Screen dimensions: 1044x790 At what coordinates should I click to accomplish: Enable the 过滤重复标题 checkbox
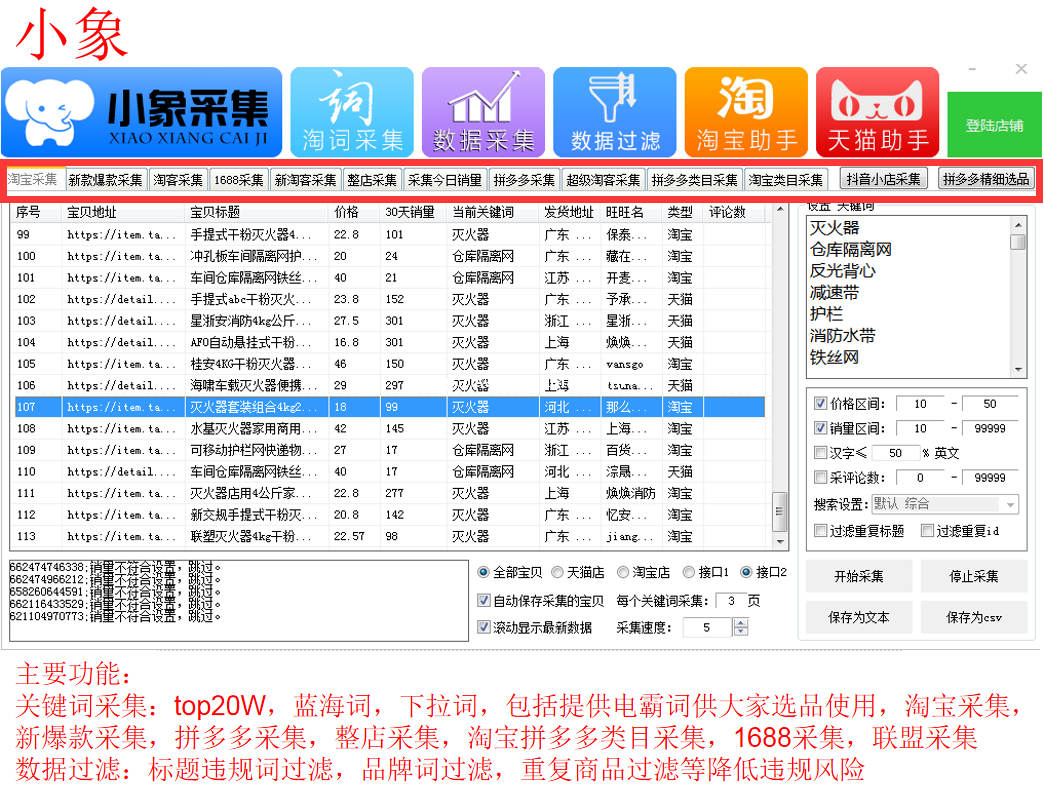click(820, 530)
